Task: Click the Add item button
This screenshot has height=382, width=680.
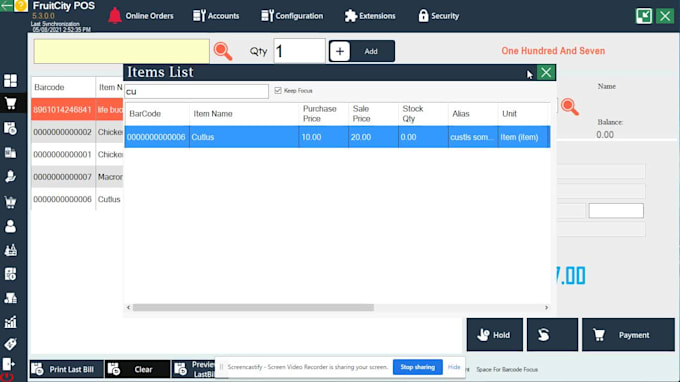Action: click(362, 51)
